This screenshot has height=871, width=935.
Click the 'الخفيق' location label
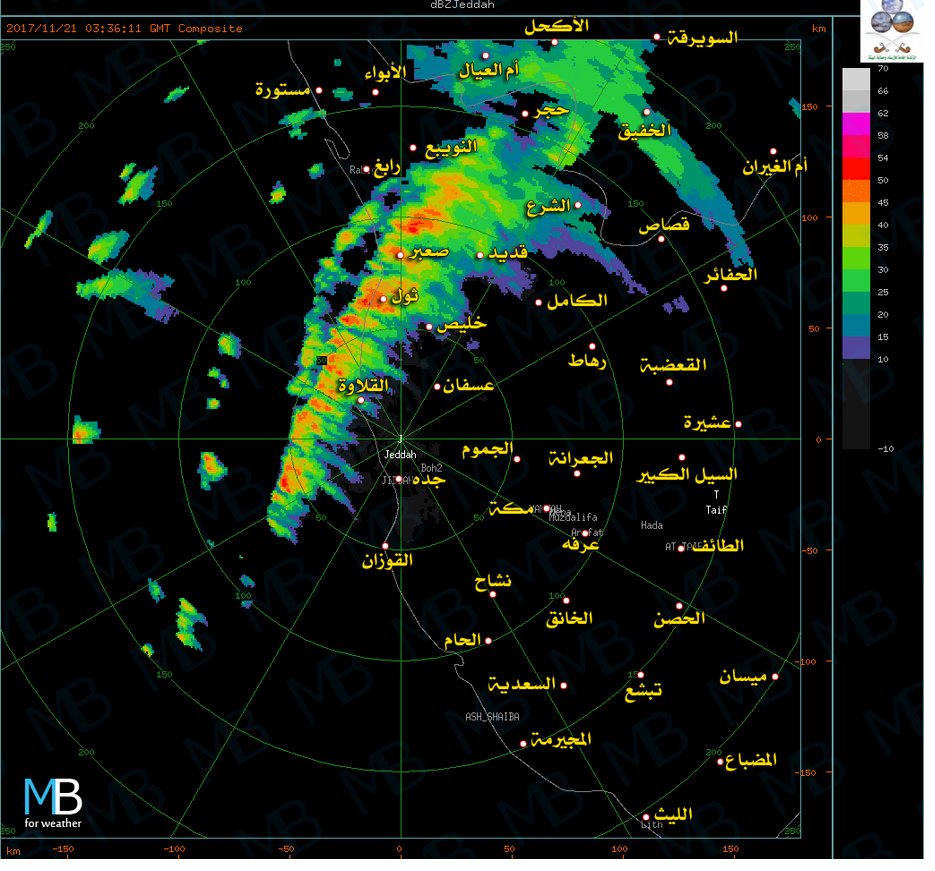pos(645,131)
